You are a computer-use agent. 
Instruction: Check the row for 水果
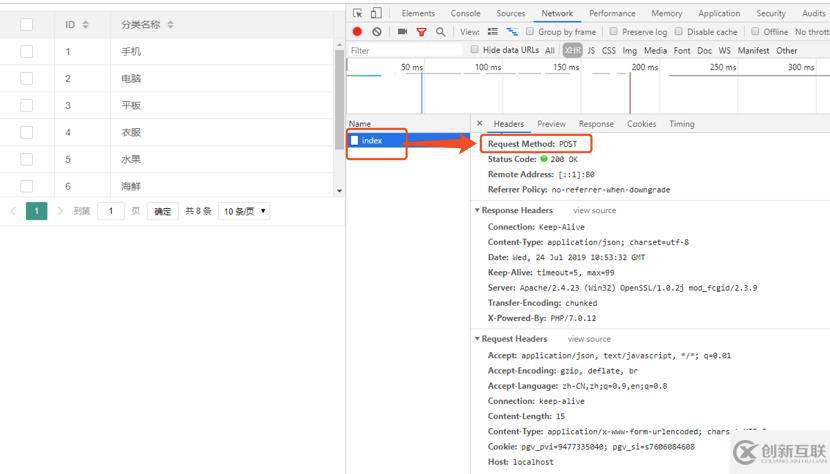coord(26,159)
